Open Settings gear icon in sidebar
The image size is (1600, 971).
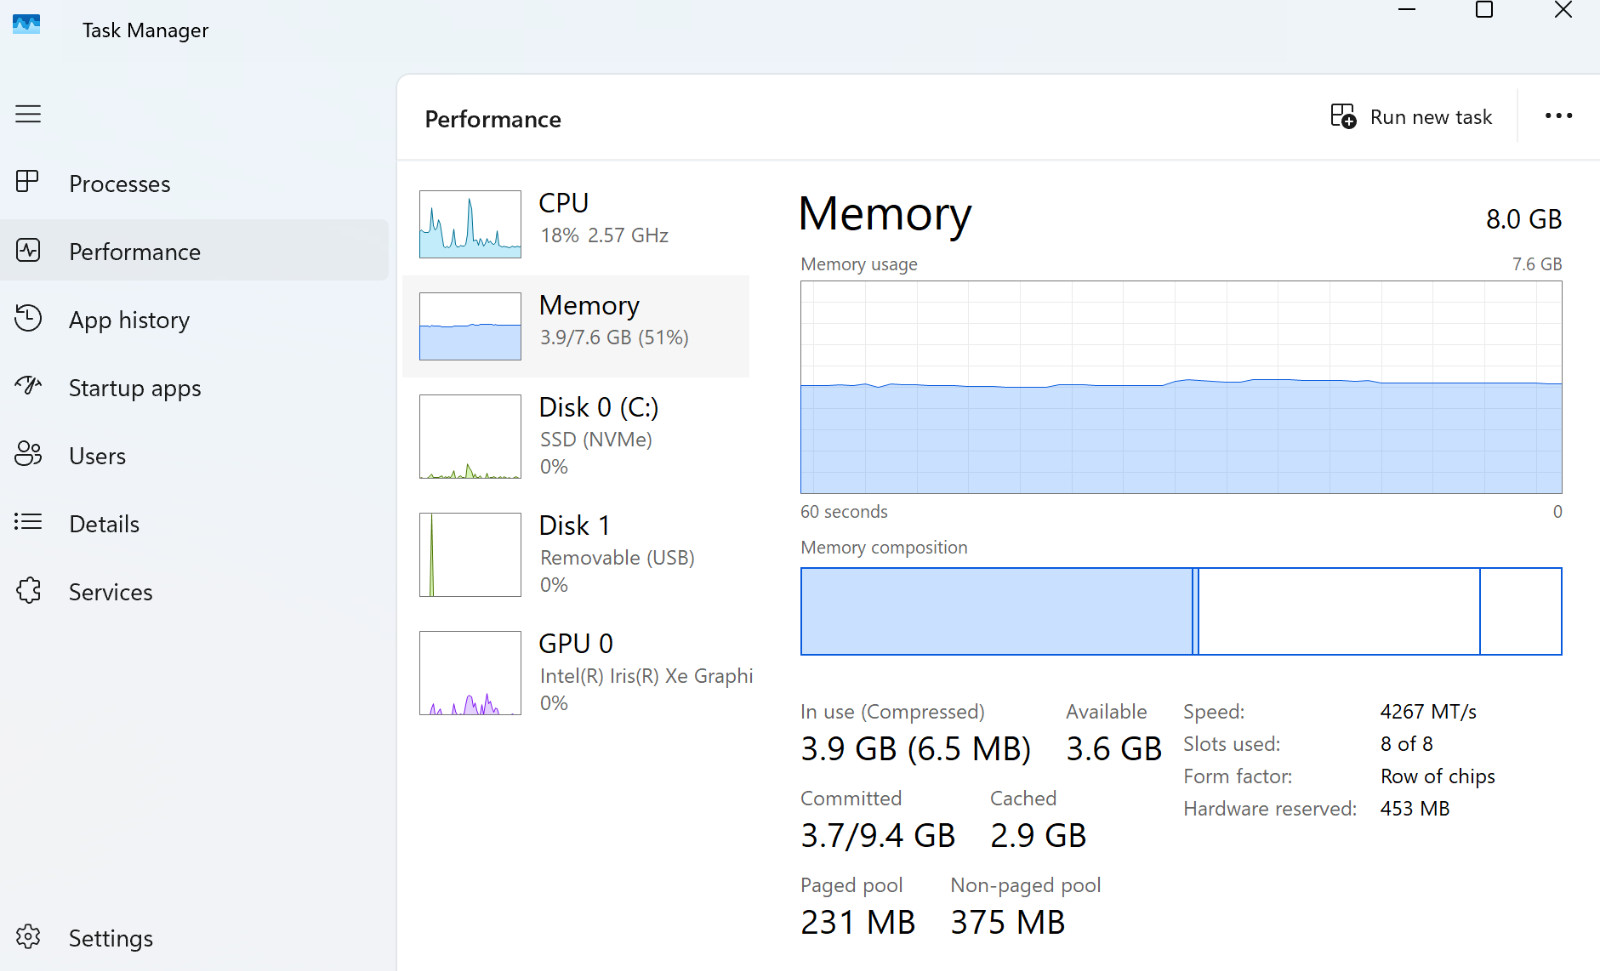pos(28,937)
